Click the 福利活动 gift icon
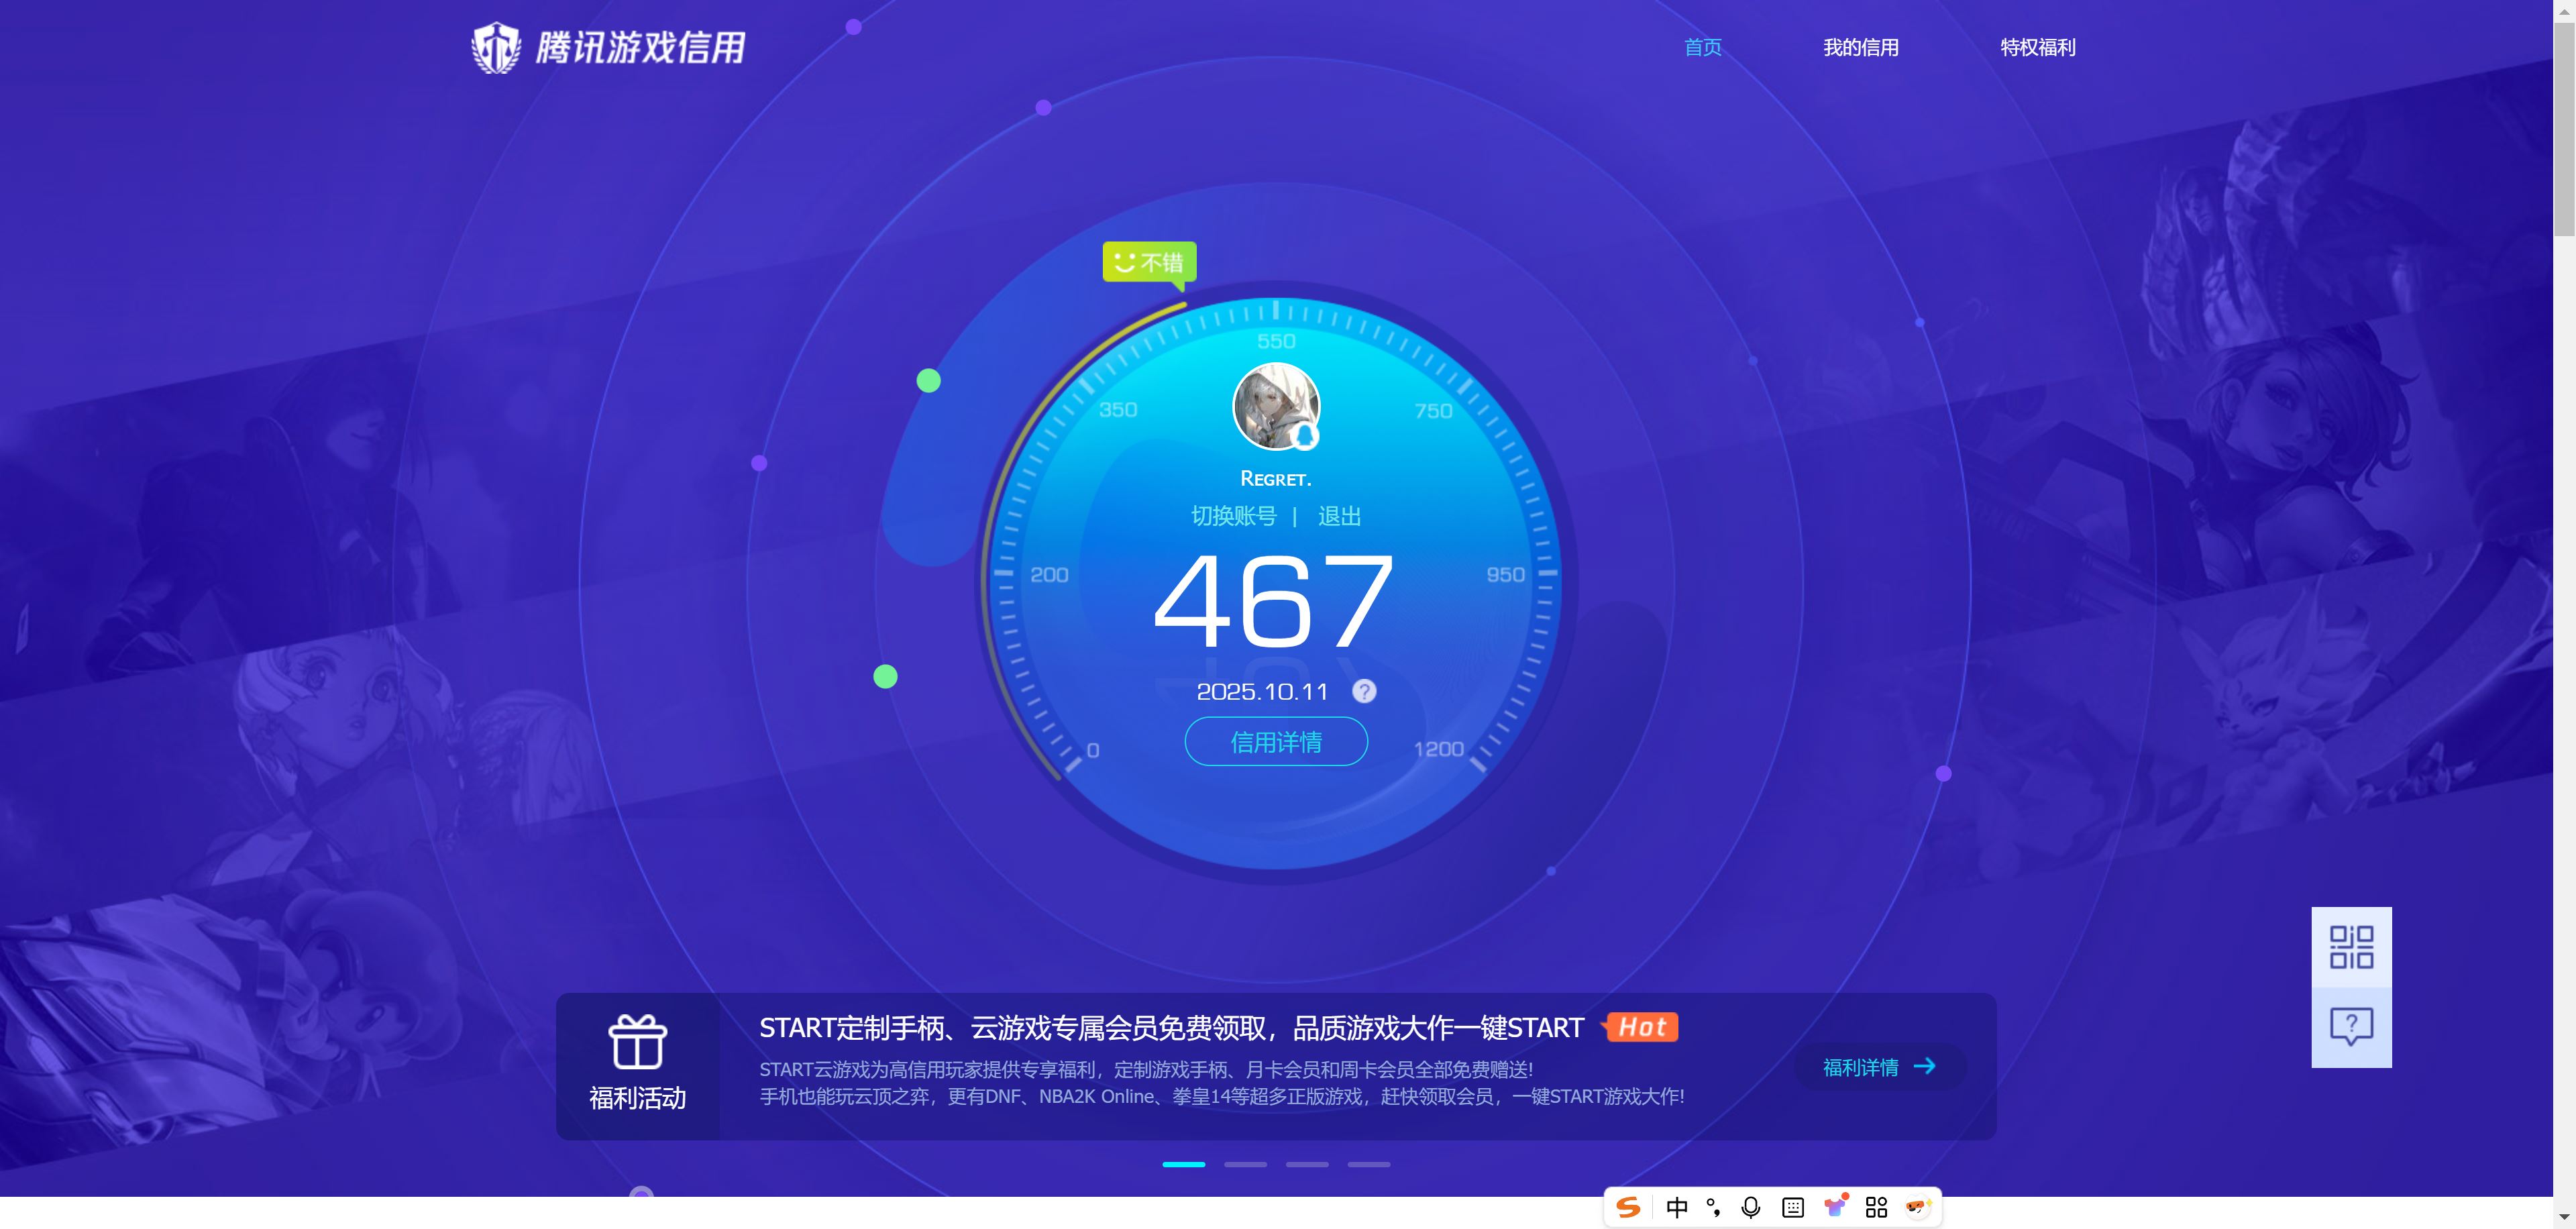Image resolution: width=2576 pixels, height=1229 pixels. [637, 1043]
